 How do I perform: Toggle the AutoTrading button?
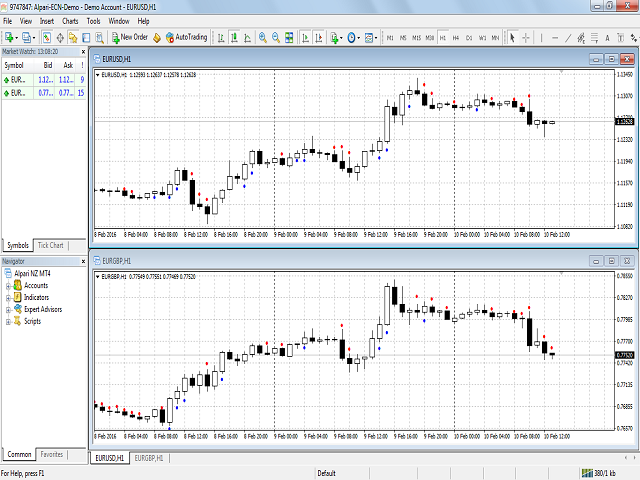point(187,38)
